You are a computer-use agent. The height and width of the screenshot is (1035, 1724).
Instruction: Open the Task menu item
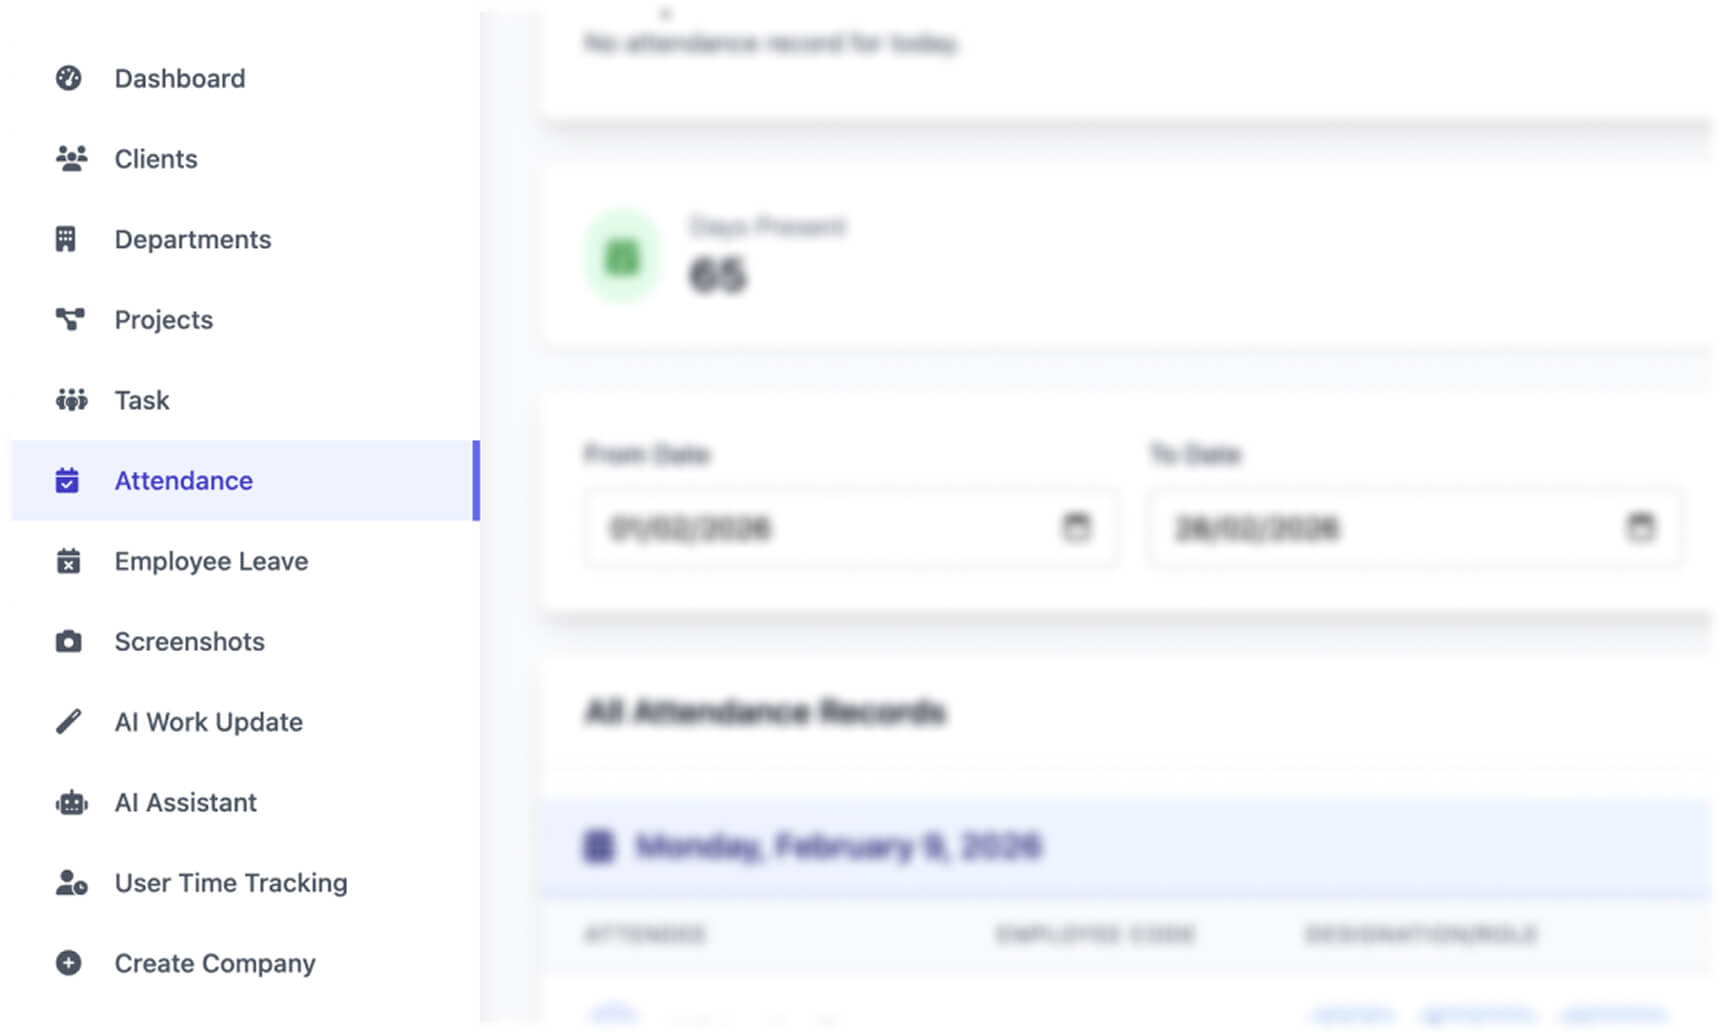(x=142, y=400)
